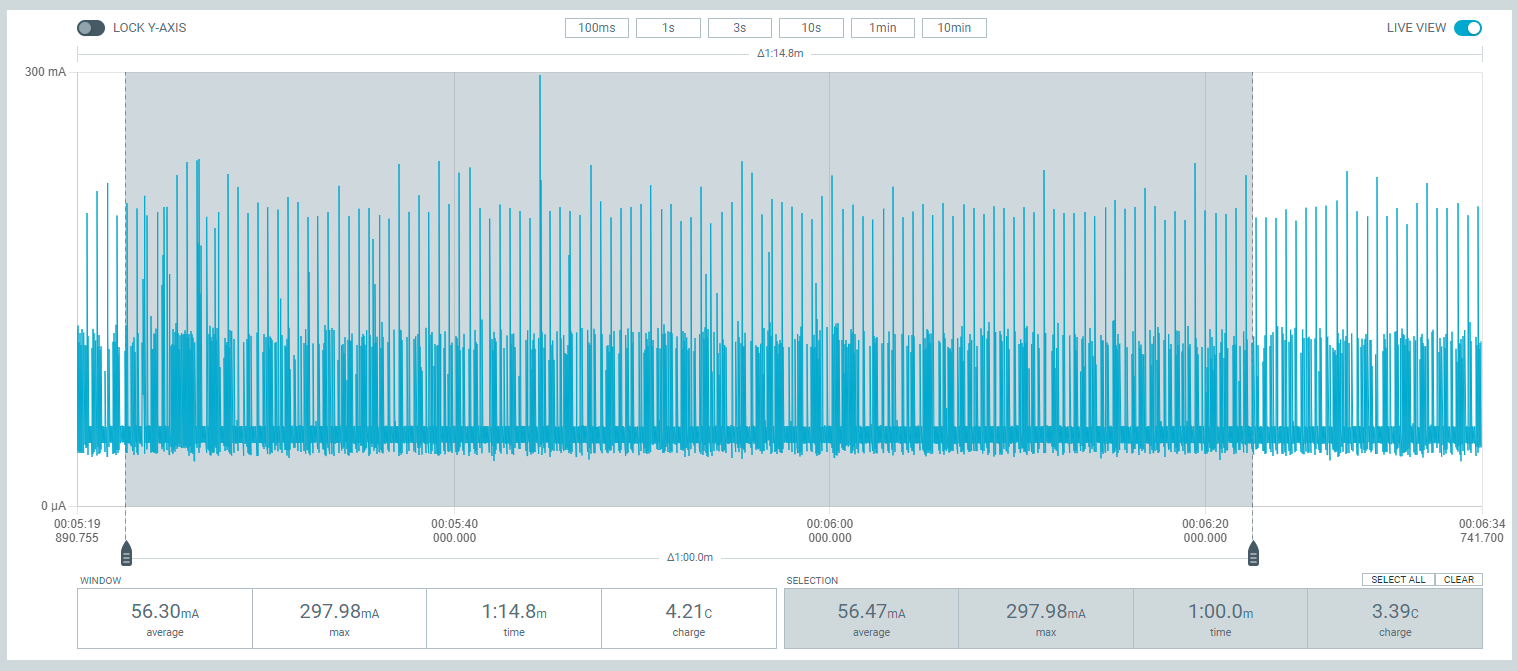Click the window max 297.98 mA value
The image size is (1518, 671).
point(339,613)
